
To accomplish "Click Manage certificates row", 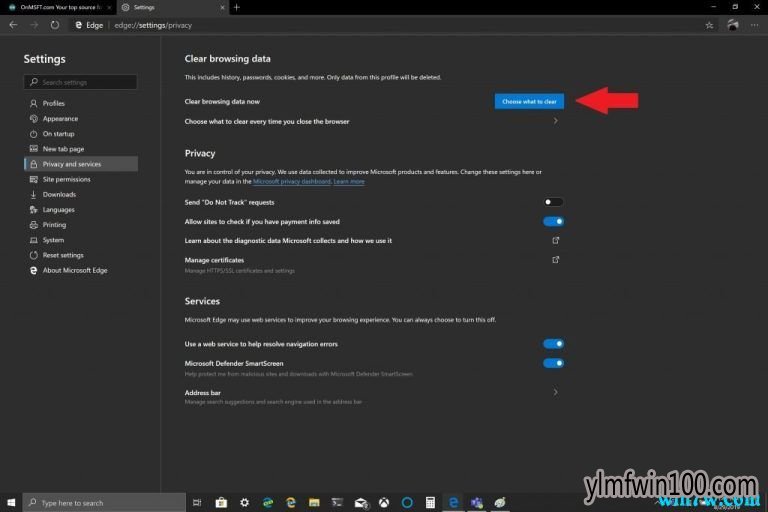I will [x=374, y=265].
